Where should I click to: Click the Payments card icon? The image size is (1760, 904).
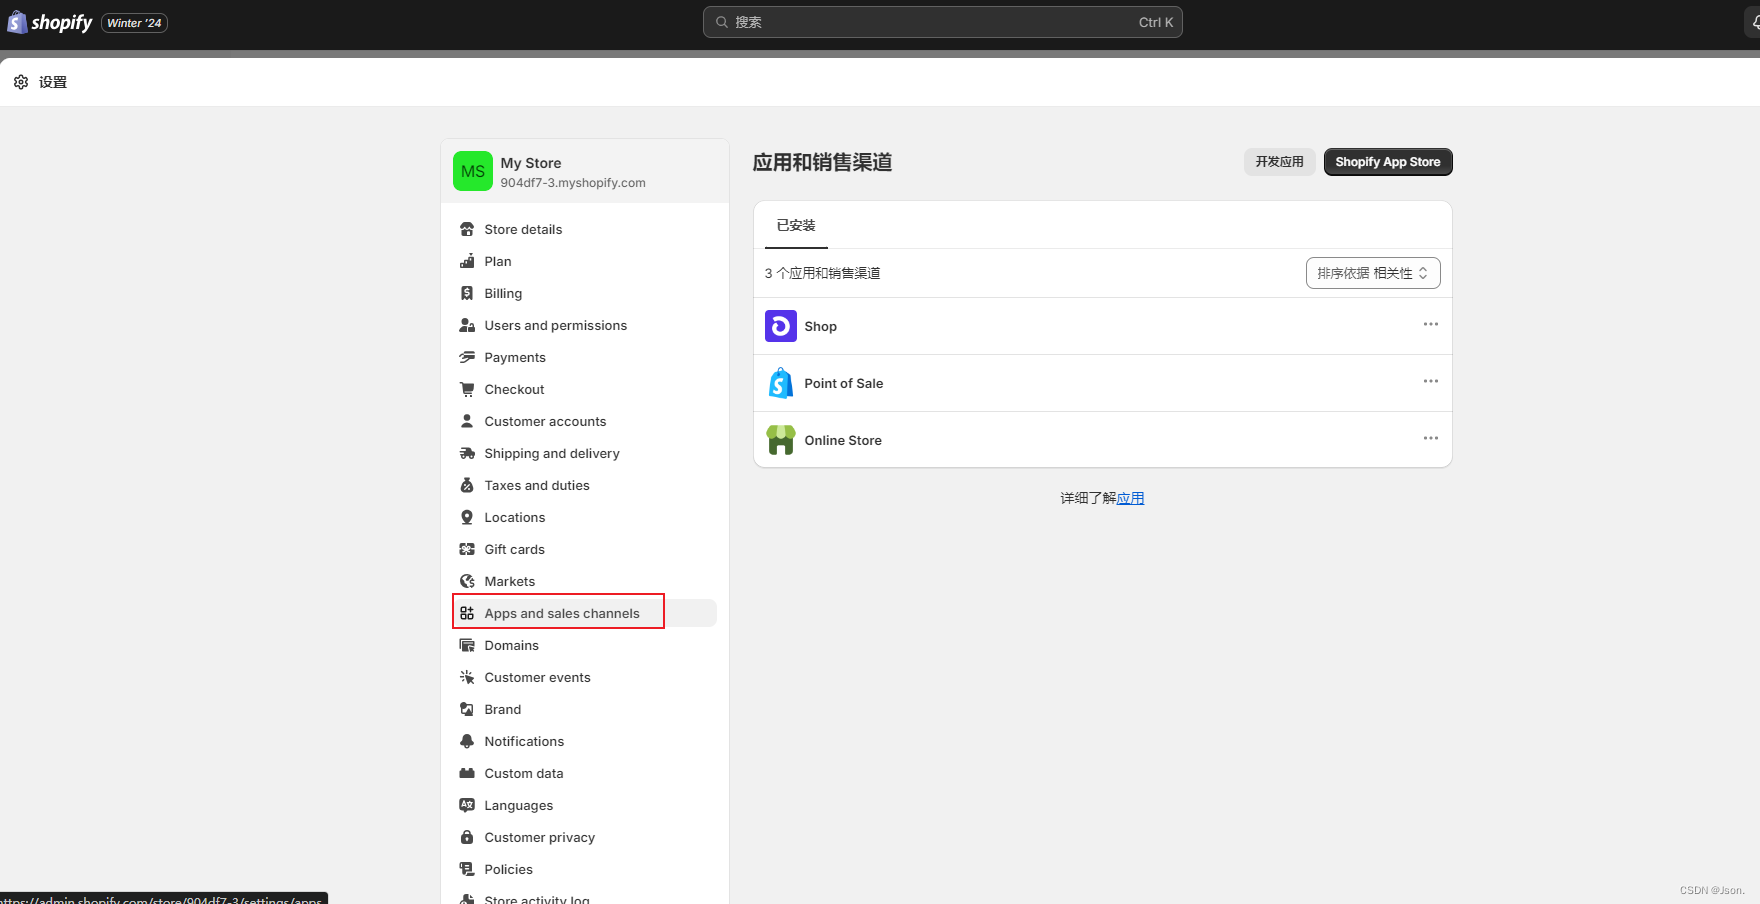[x=467, y=357]
